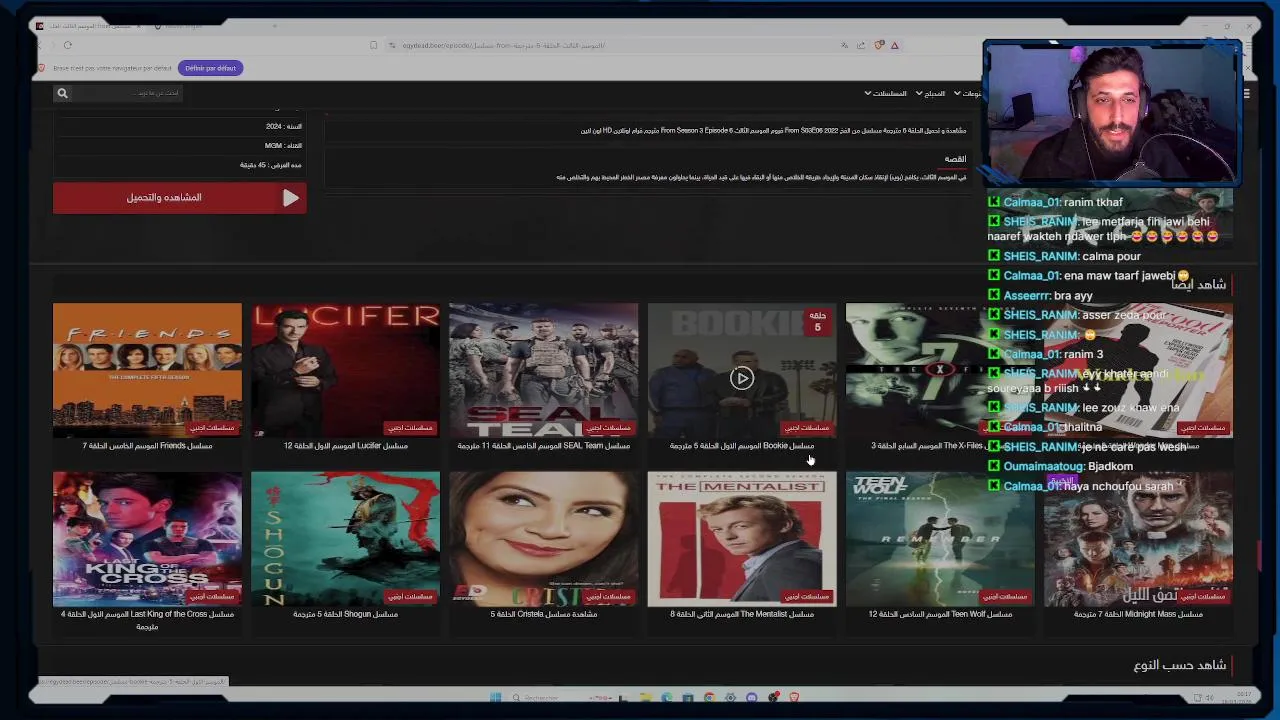Click the play icon on the red watch button
Viewport: 1280px width, 720px height.
[x=291, y=198]
